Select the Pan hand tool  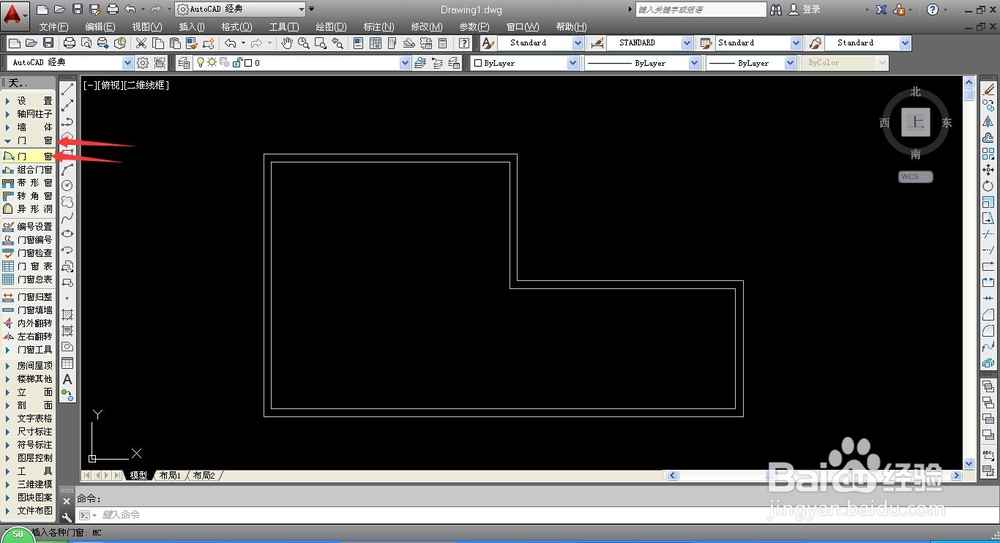click(287, 43)
